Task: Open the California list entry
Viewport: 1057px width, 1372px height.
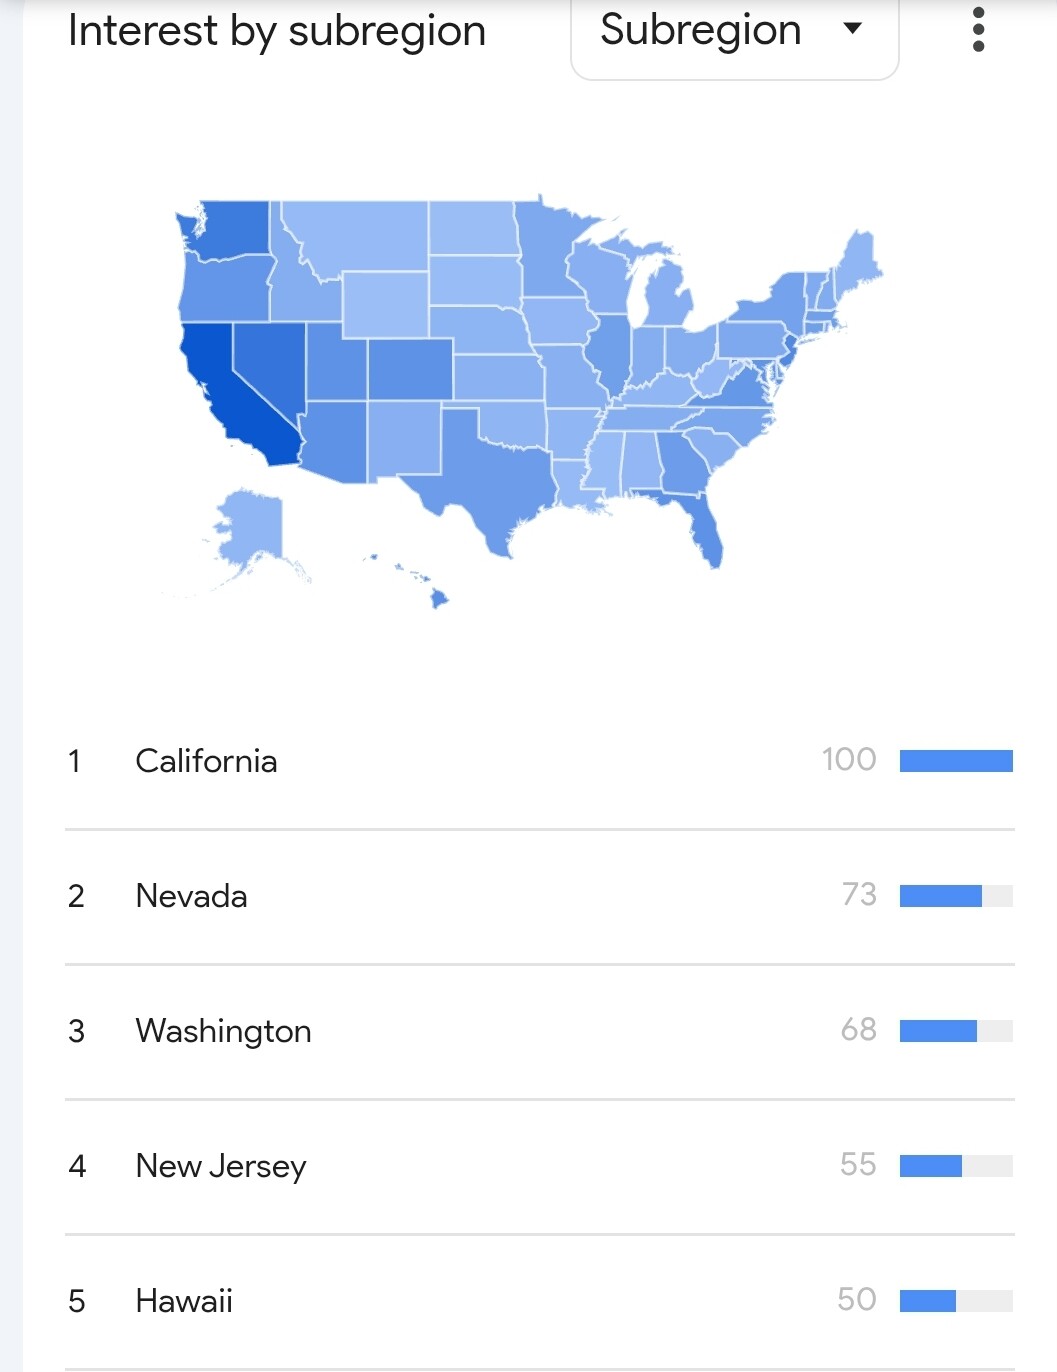Action: [x=540, y=761]
